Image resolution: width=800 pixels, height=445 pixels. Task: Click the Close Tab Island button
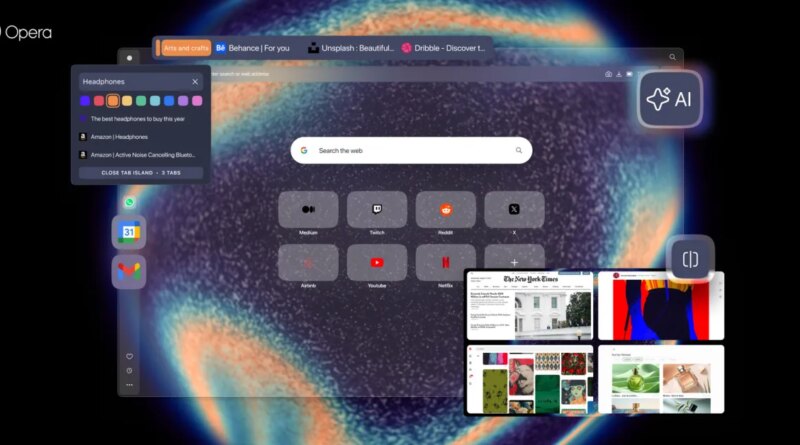coord(141,173)
